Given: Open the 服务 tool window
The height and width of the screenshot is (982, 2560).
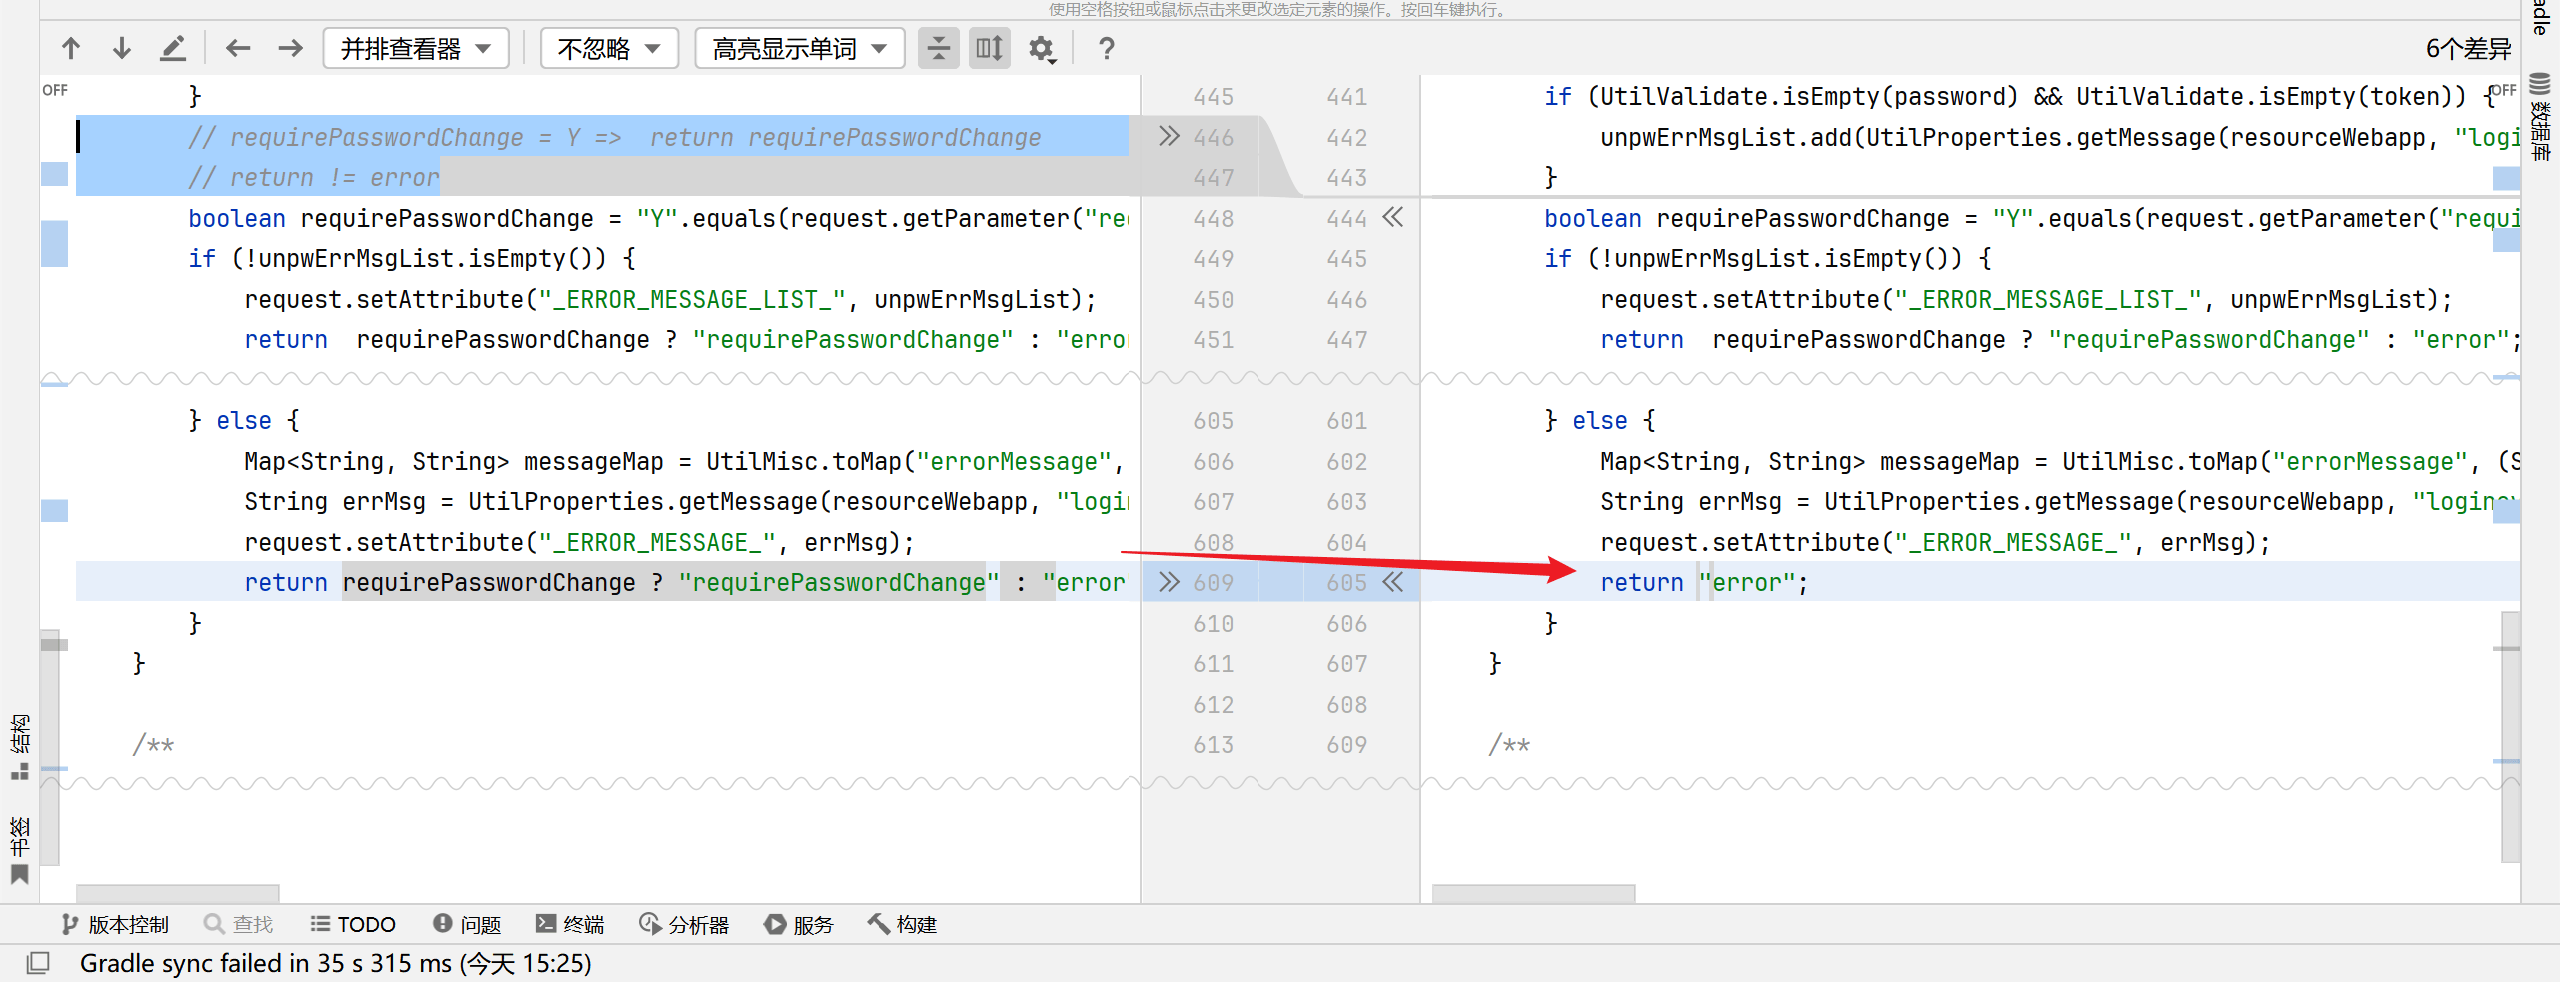Looking at the screenshot, I should tap(799, 924).
